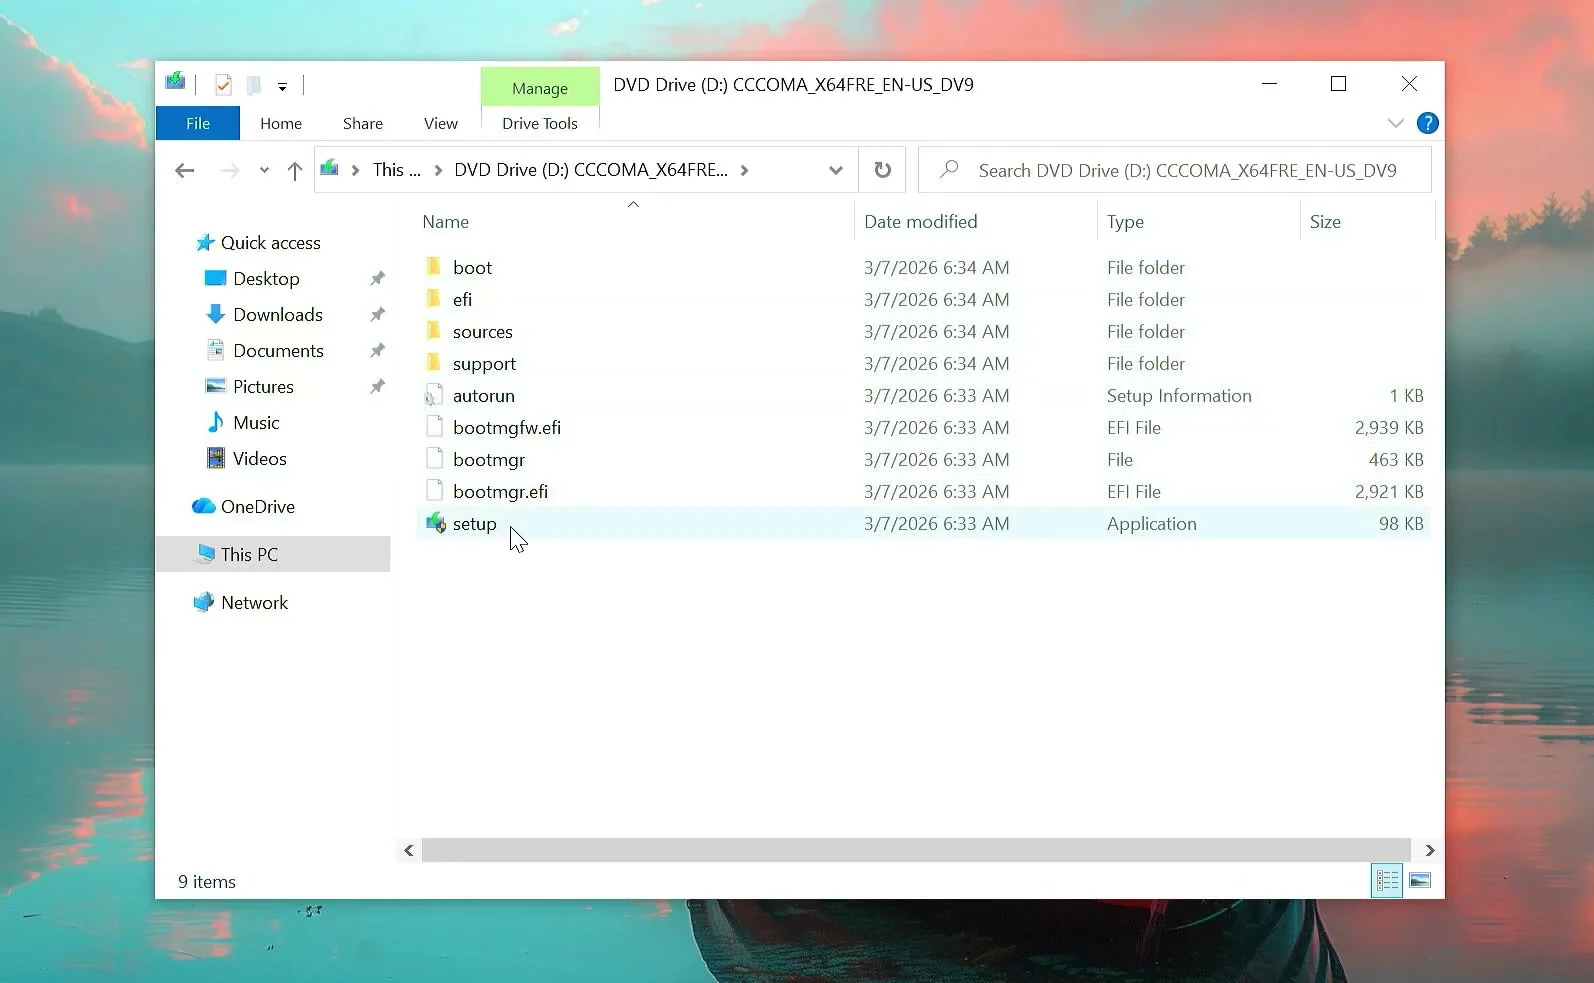Go back with the Back arrow
1594x983 pixels.
pos(185,170)
